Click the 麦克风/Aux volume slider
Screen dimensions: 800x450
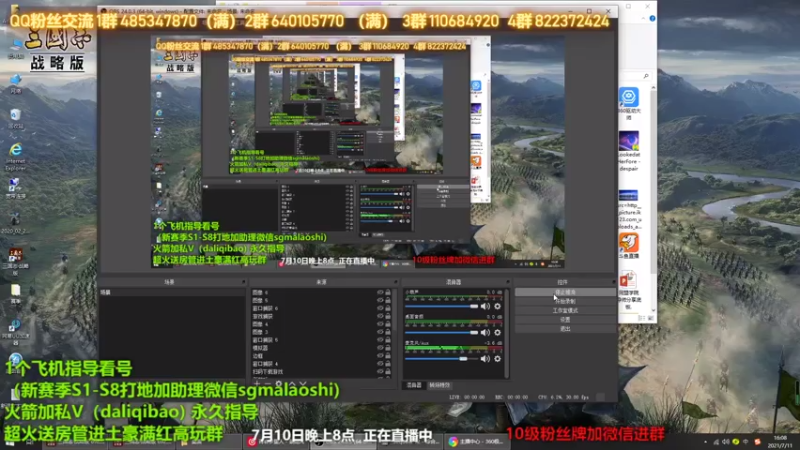coord(441,359)
